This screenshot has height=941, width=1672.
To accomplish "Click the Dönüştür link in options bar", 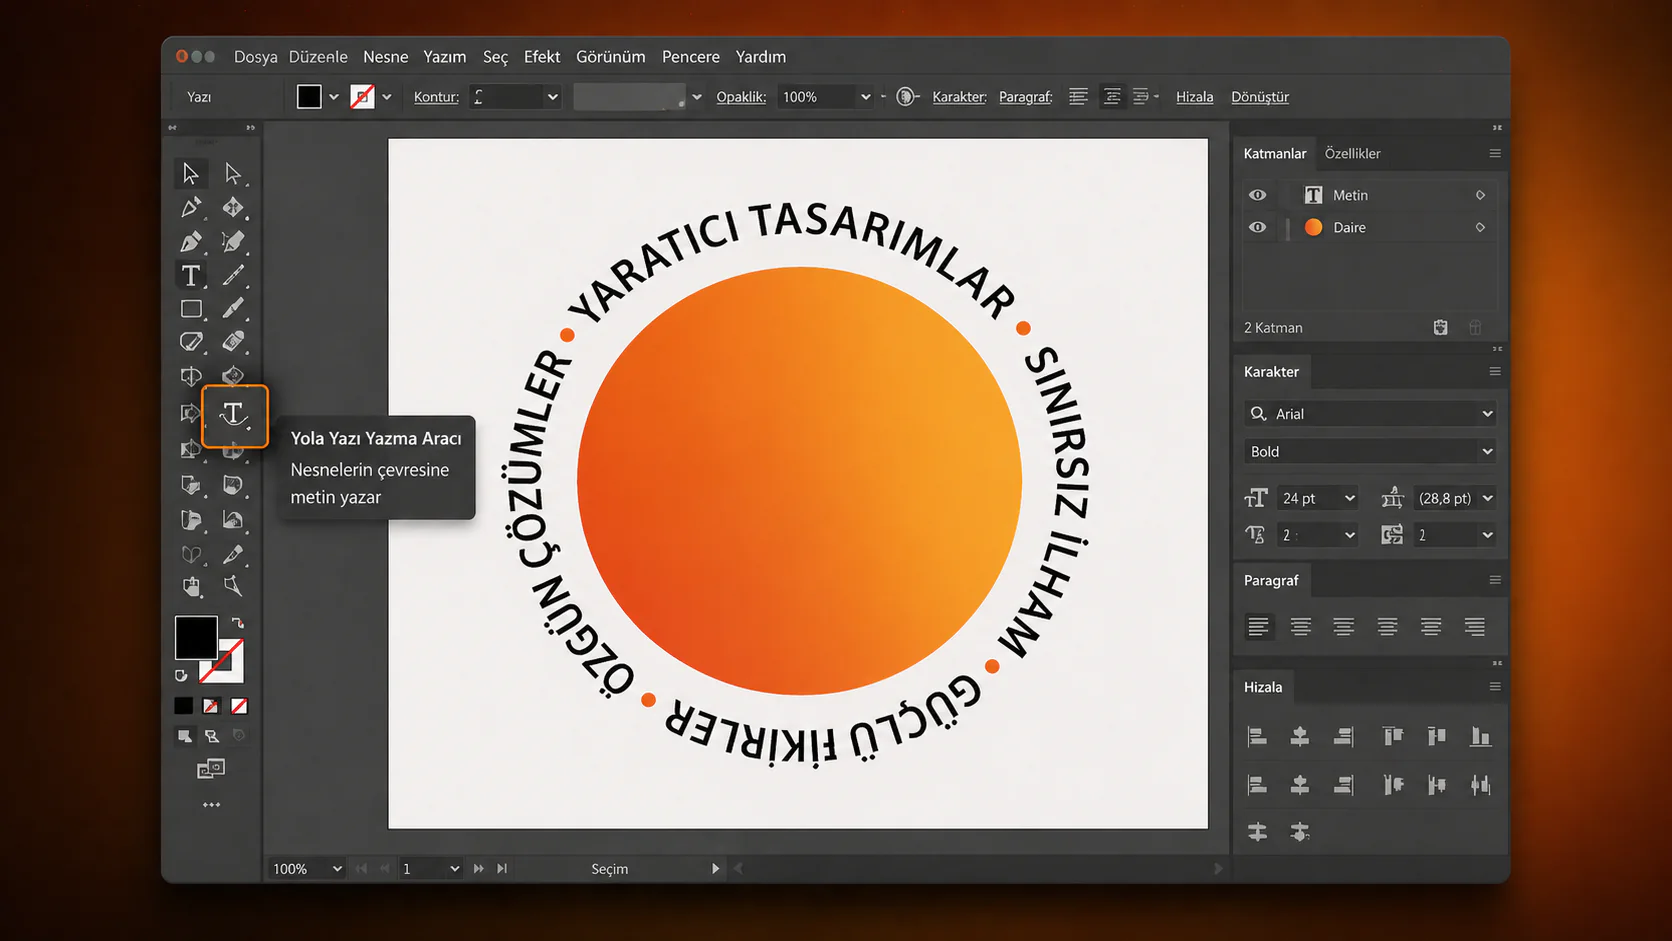I will [x=1259, y=96].
